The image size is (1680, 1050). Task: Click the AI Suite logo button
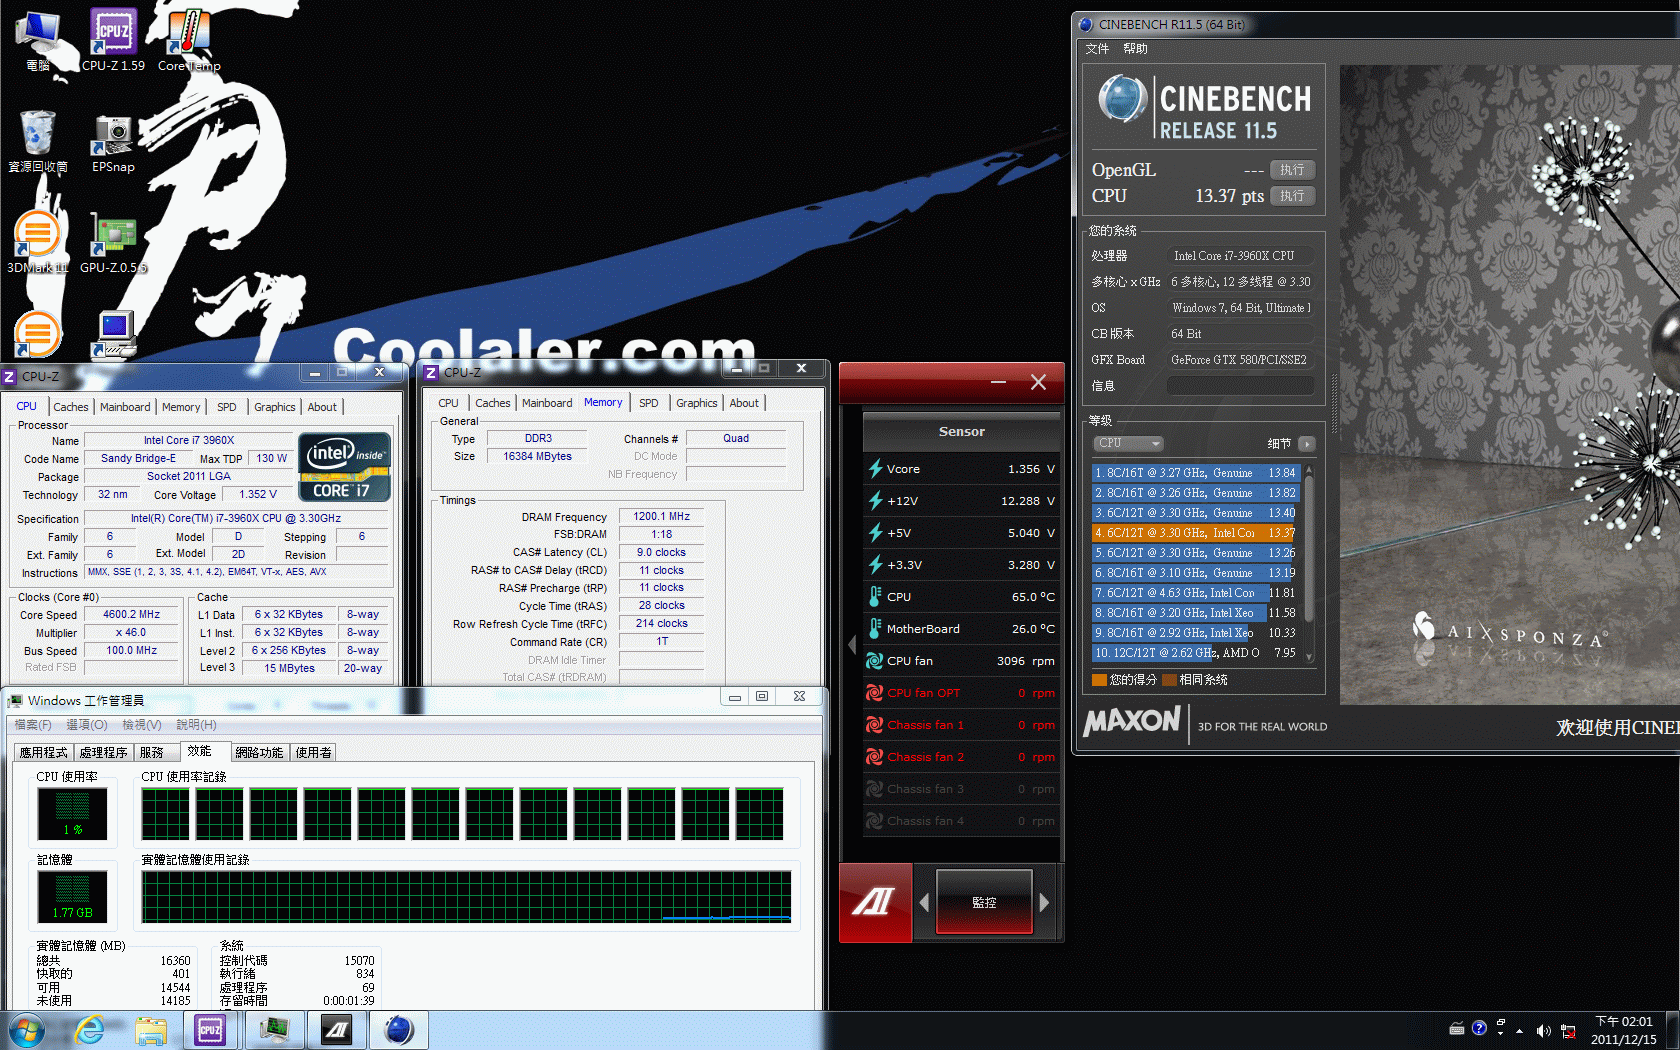(x=875, y=902)
